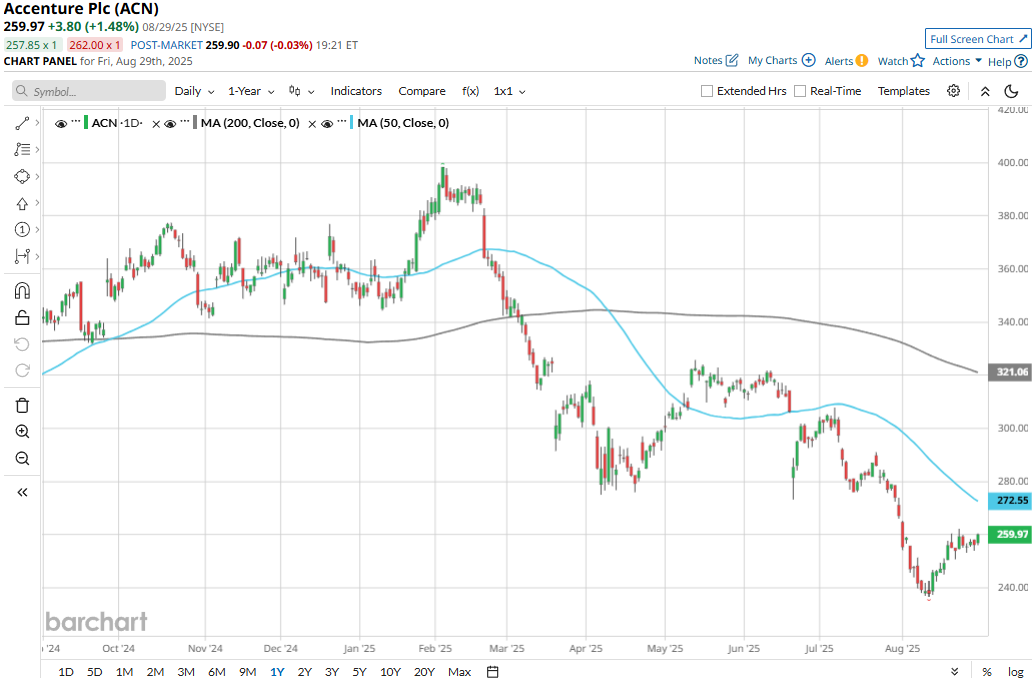
Task: Redo the last chart action
Action: [x=22, y=371]
